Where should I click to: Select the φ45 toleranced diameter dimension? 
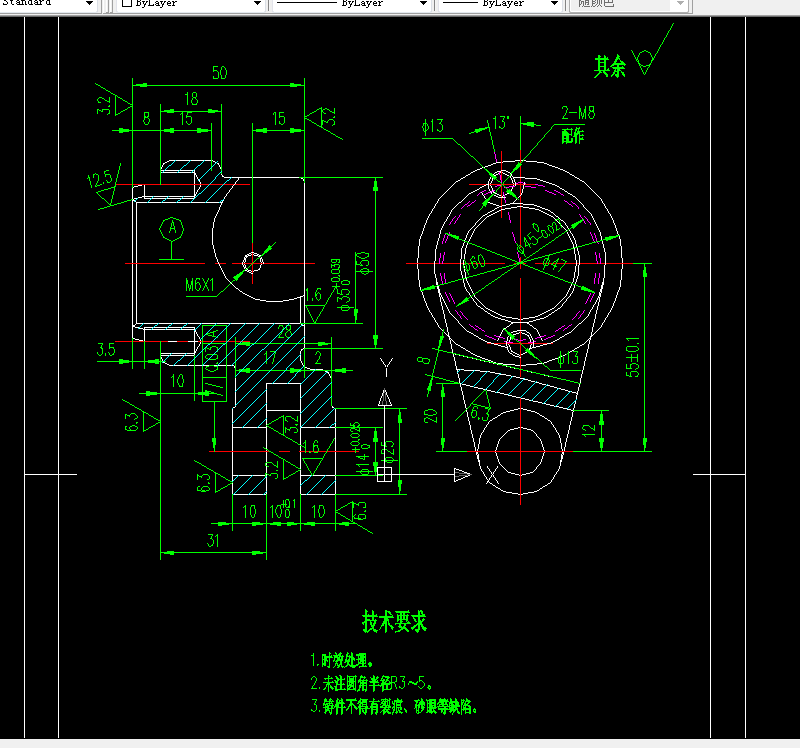click(539, 237)
